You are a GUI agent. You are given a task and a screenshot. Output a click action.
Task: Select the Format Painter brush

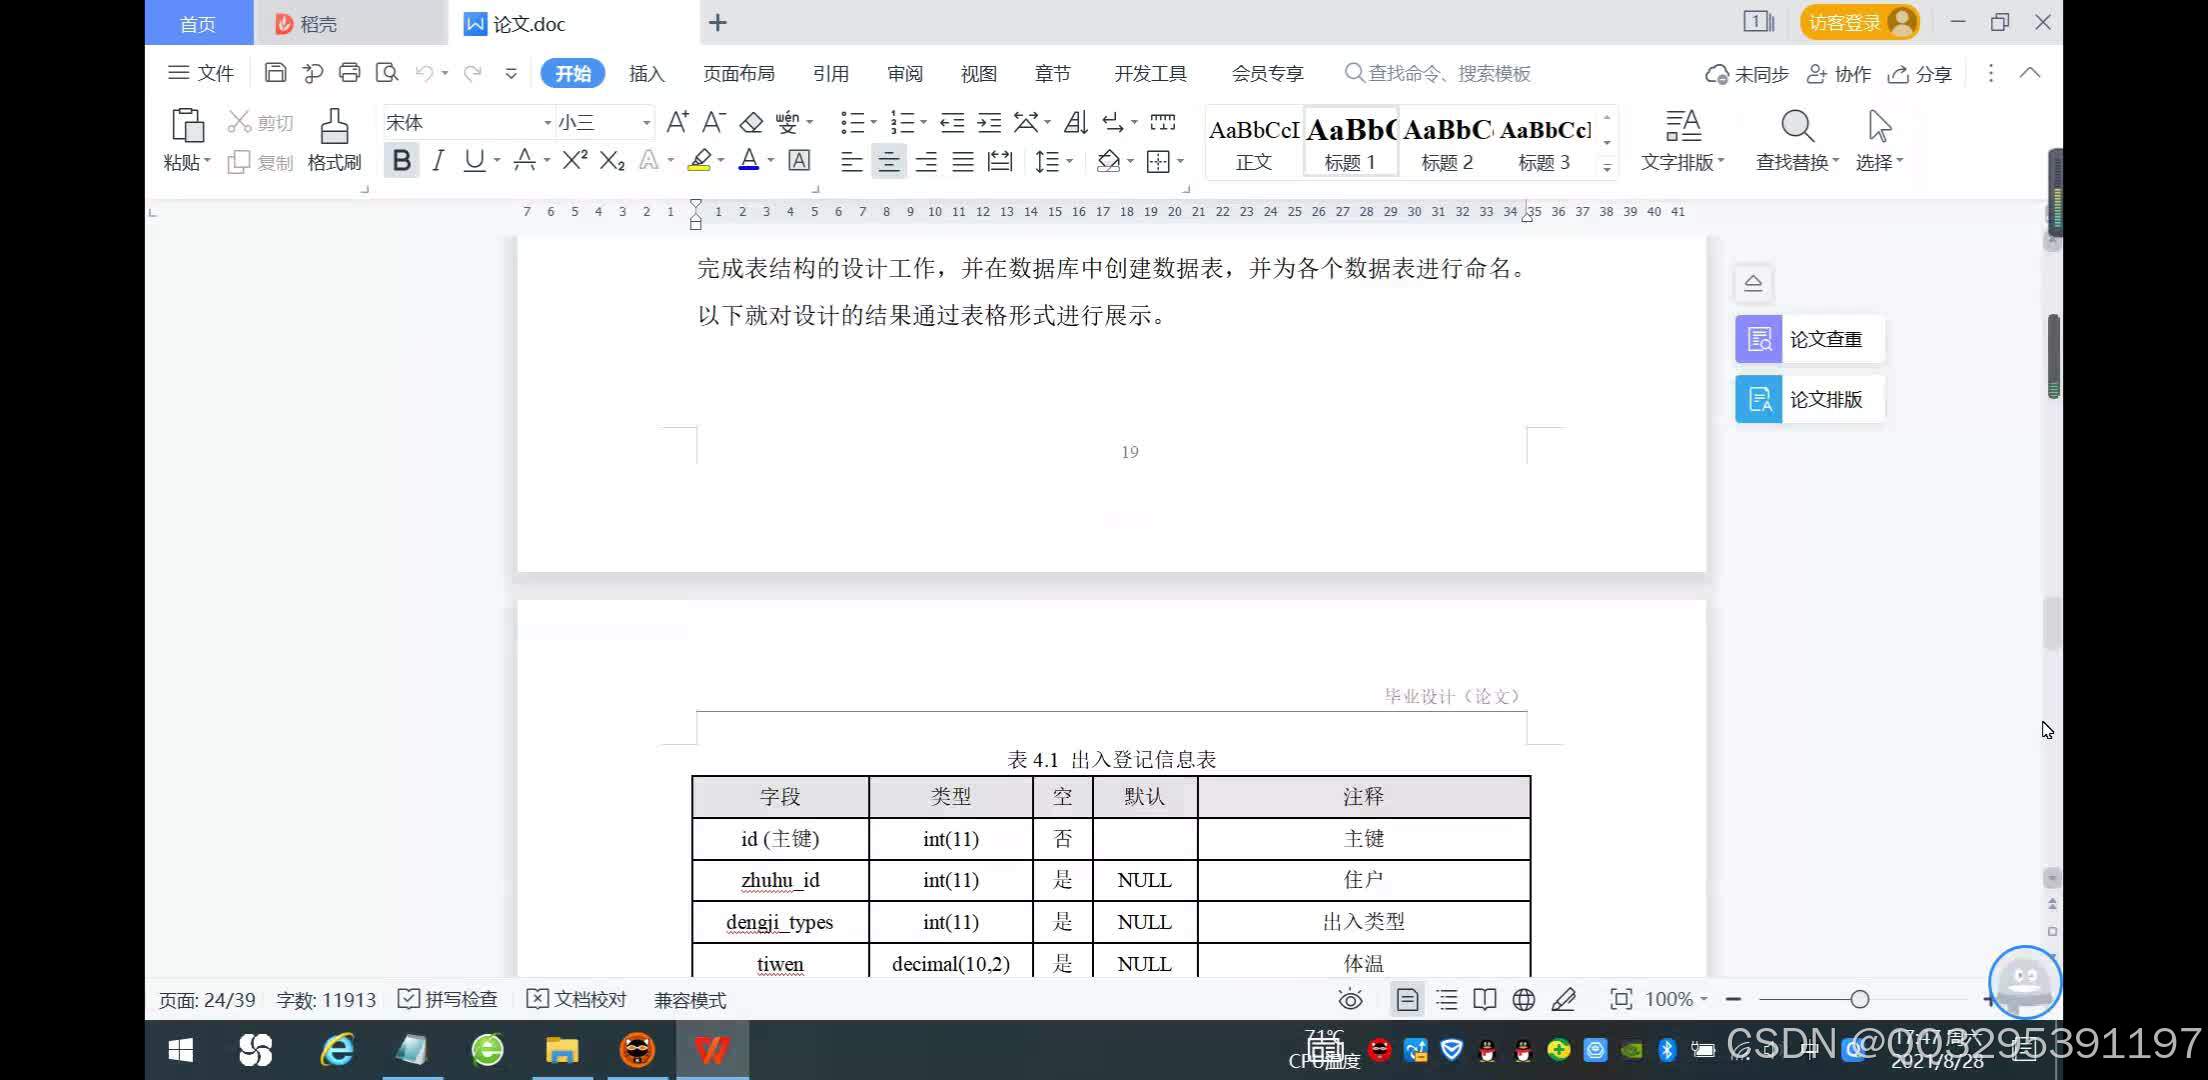click(334, 126)
